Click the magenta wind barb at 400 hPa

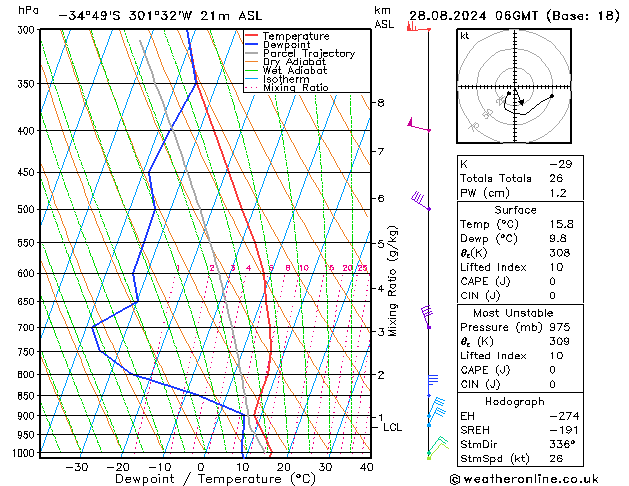coord(419,125)
